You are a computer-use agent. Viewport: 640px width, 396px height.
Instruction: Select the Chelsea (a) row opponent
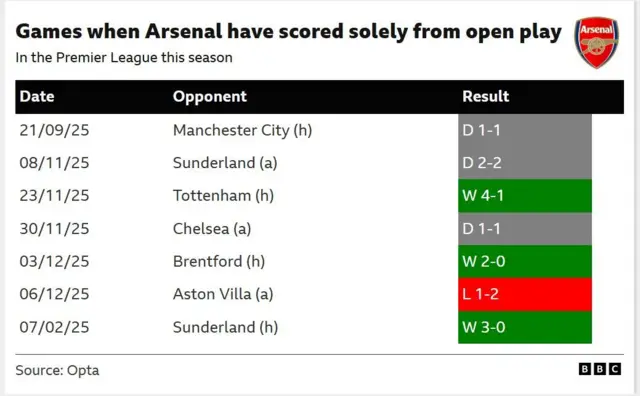point(212,229)
